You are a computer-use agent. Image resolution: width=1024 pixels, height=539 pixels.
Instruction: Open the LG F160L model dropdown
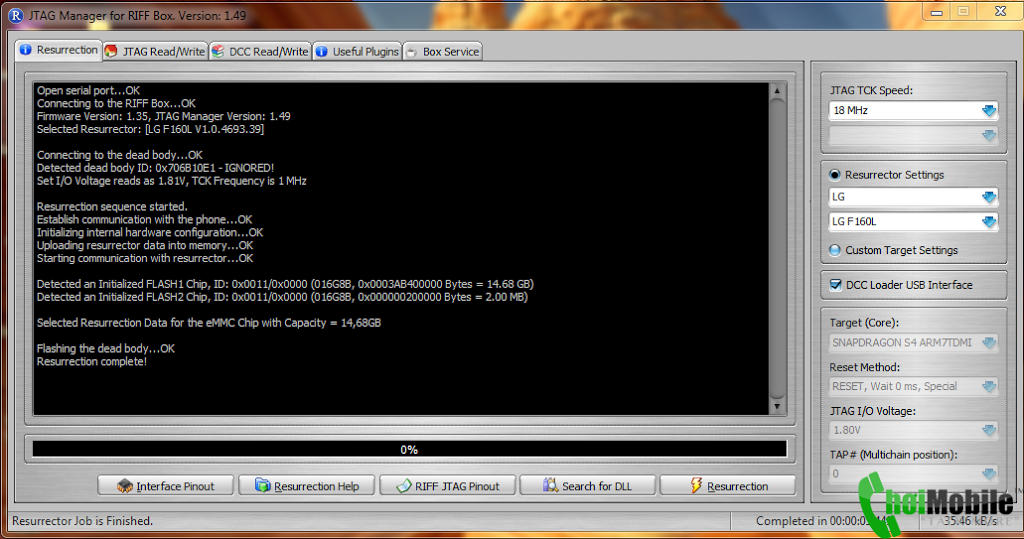[x=989, y=221]
